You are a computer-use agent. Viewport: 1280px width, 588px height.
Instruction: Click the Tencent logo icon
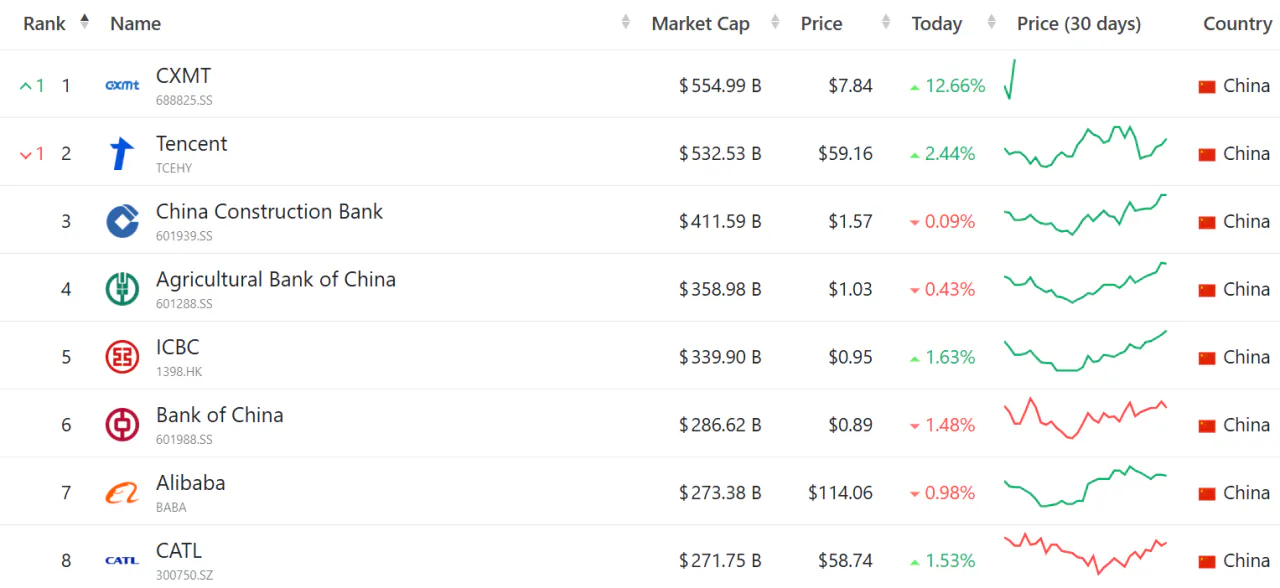tap(122, 154)
